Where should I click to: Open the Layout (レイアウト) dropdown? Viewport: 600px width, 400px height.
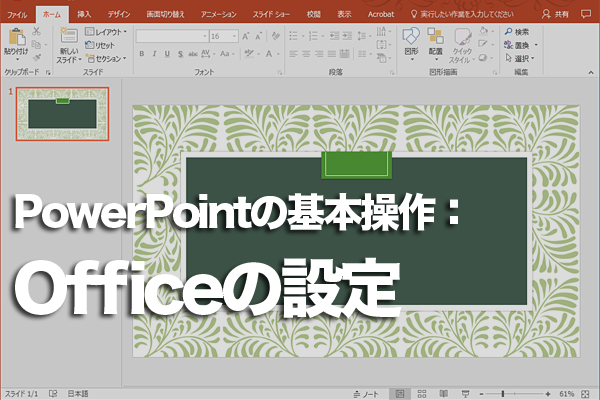[106, 32]
